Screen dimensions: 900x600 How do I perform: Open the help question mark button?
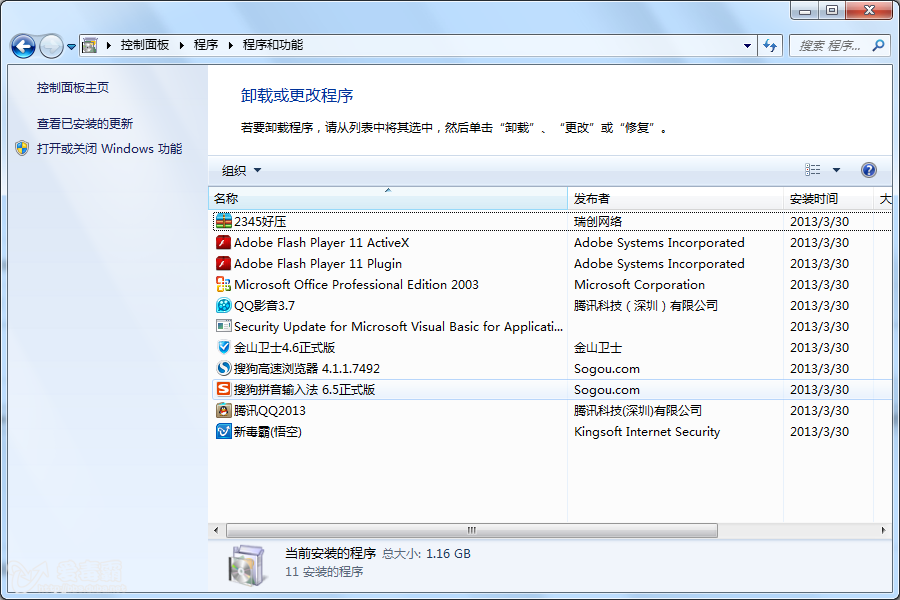pos(868,170)
